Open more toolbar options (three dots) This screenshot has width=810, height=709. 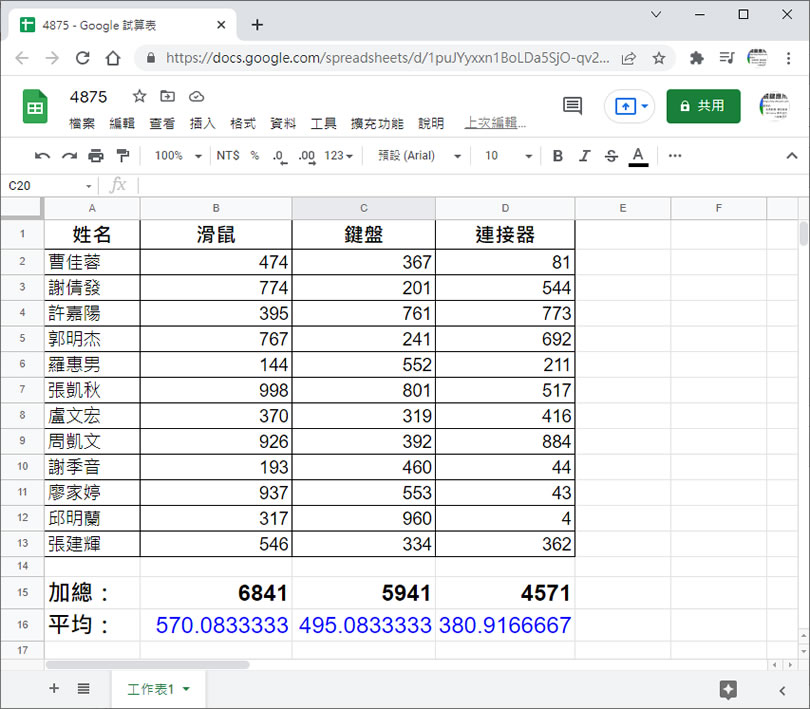675,156
